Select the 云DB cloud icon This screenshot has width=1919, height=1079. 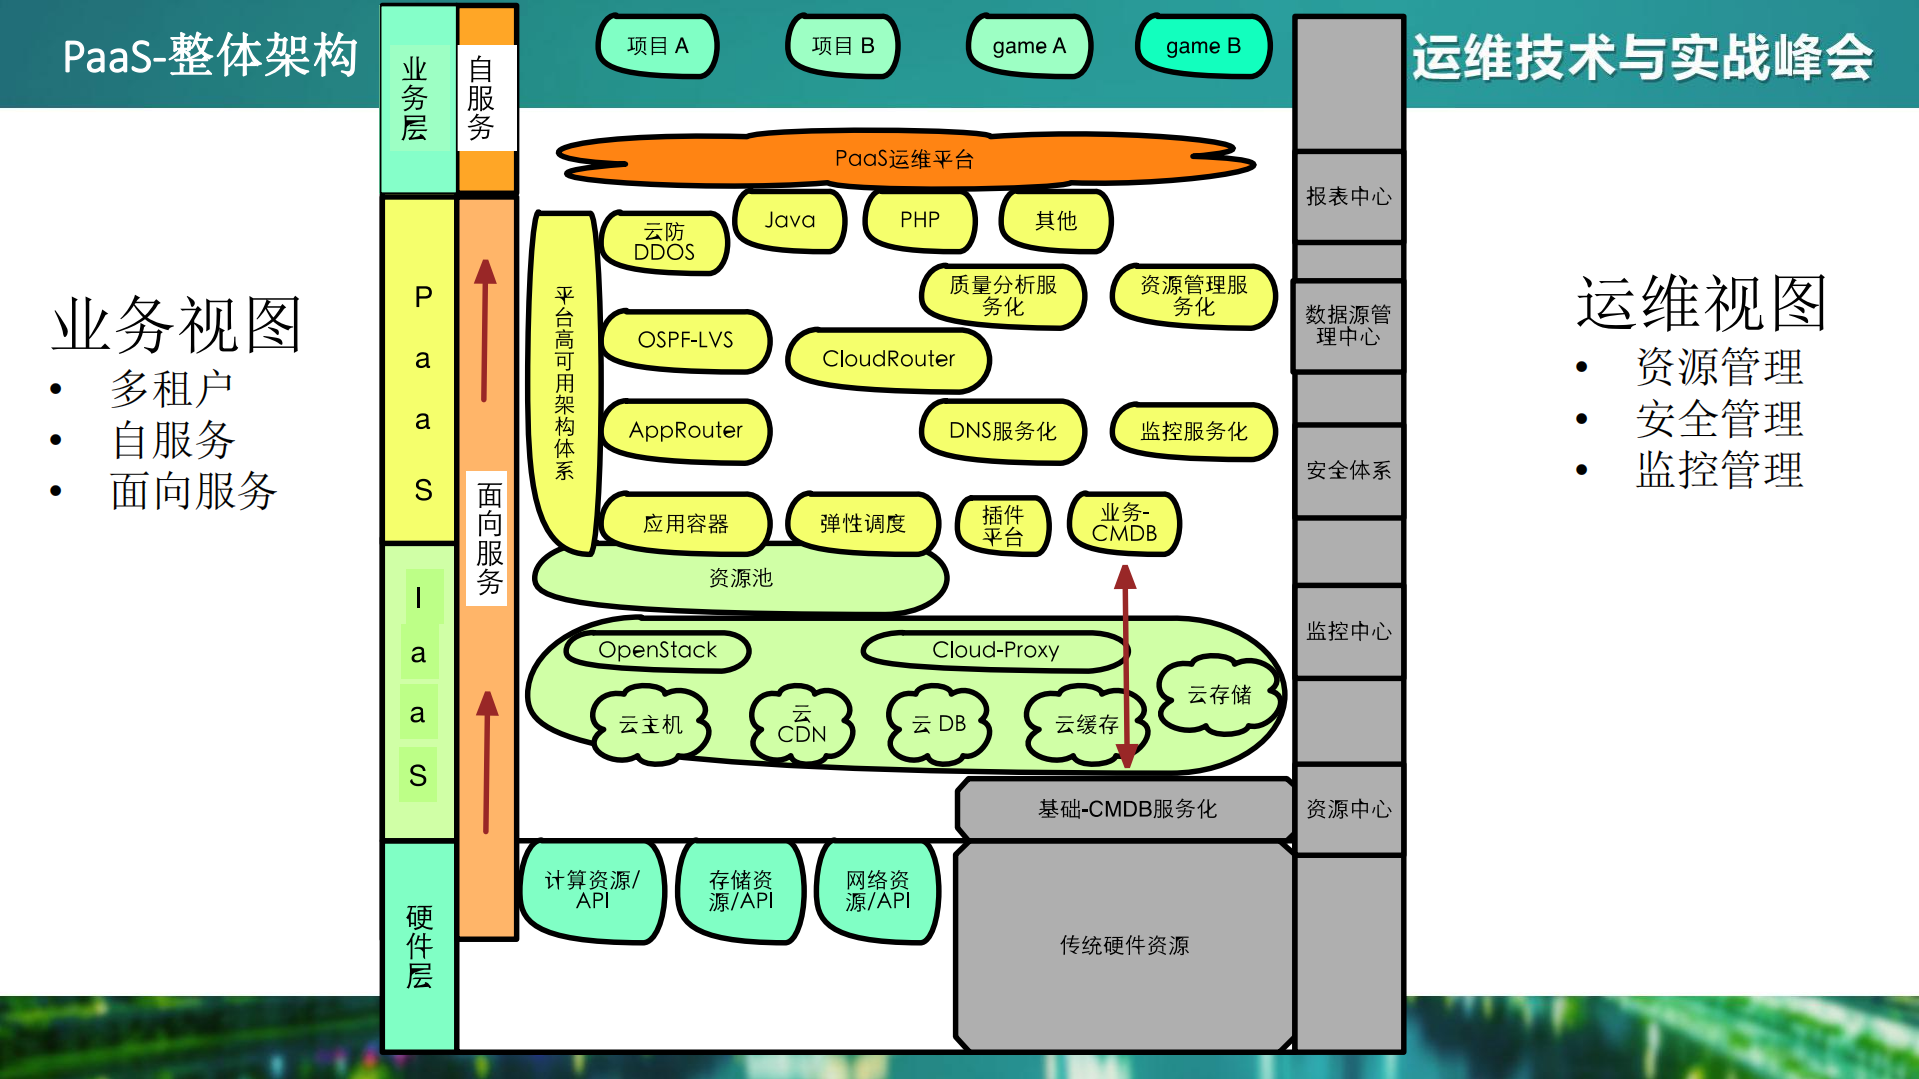(x=938, y=722)
